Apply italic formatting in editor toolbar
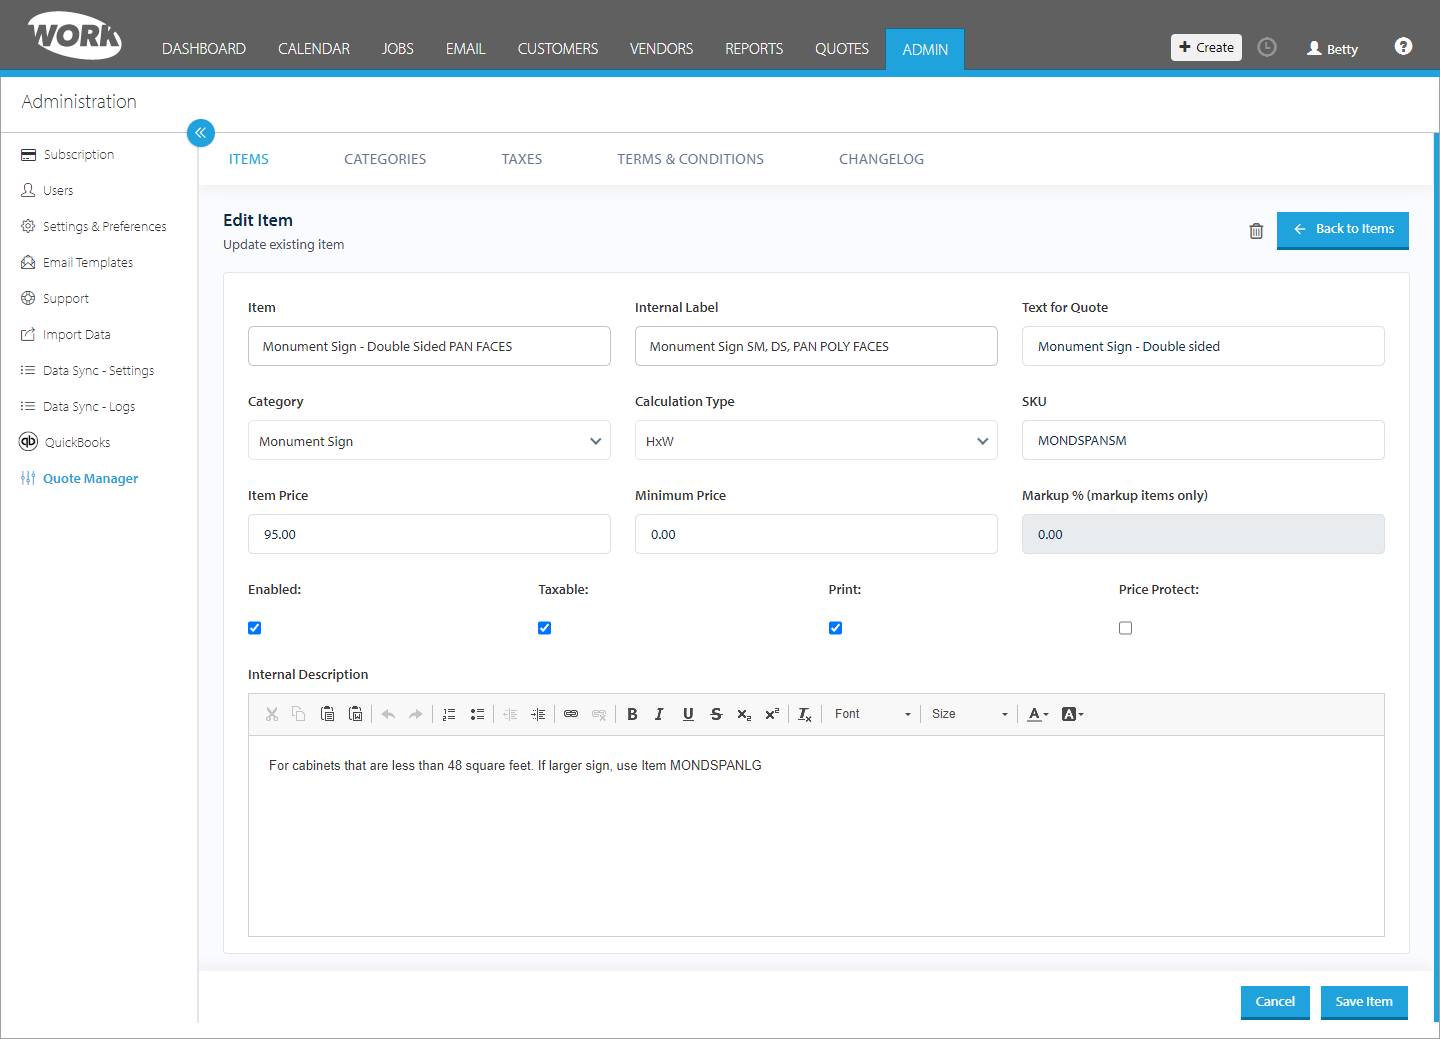Screen dimensions: 1440x1039 coord(659,714)
